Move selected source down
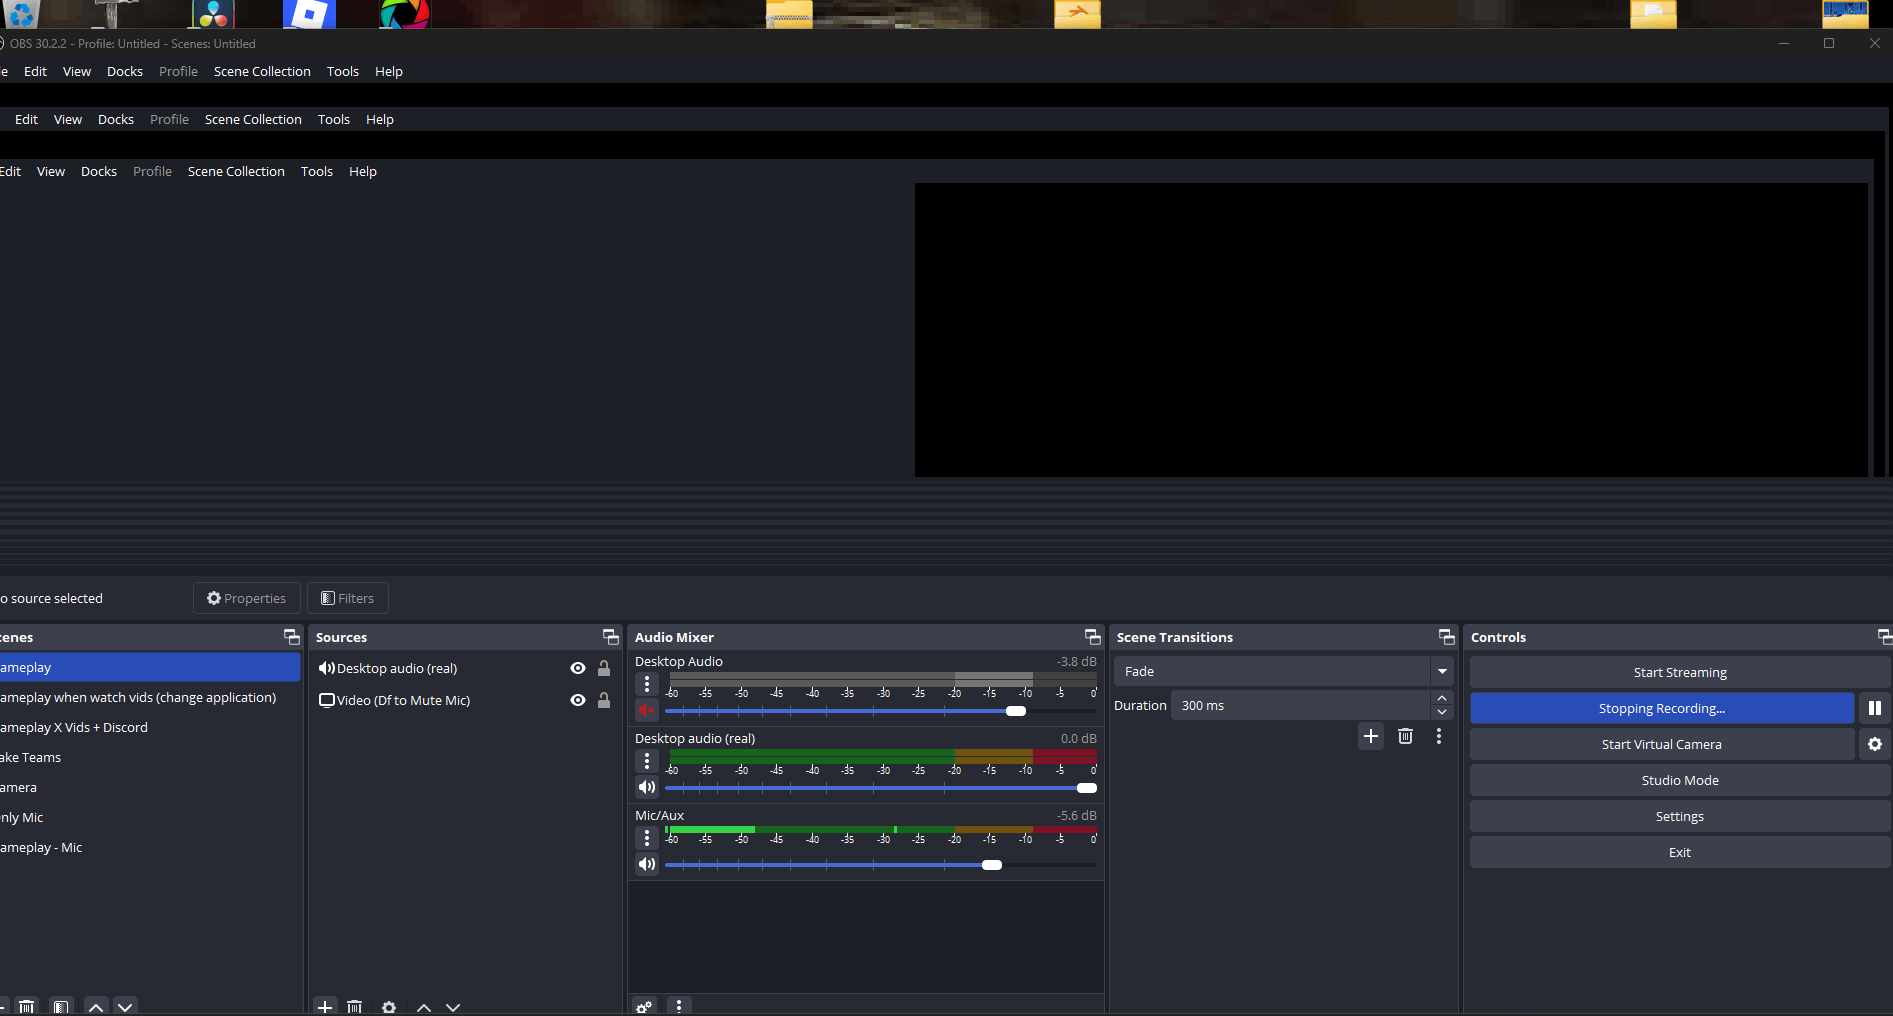Screen dimensions: 1893x1016 tap(453, 1007)
